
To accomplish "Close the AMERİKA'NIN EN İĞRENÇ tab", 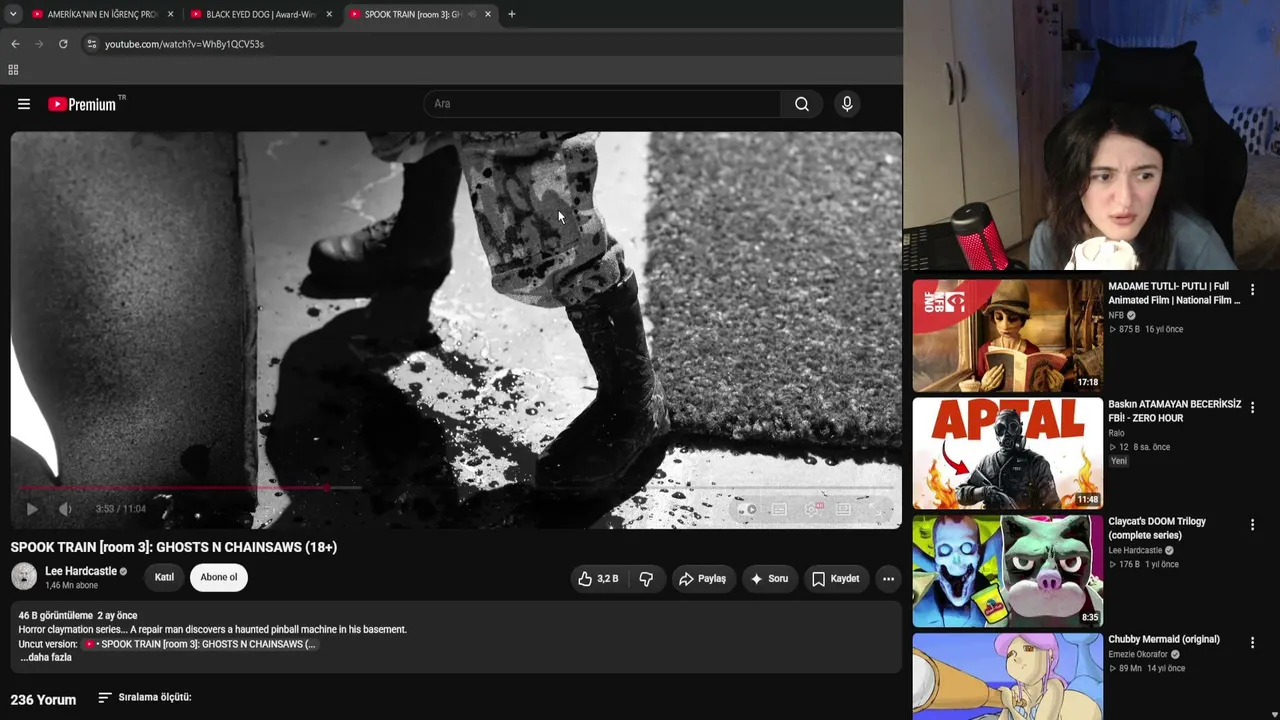I will 171,14.
